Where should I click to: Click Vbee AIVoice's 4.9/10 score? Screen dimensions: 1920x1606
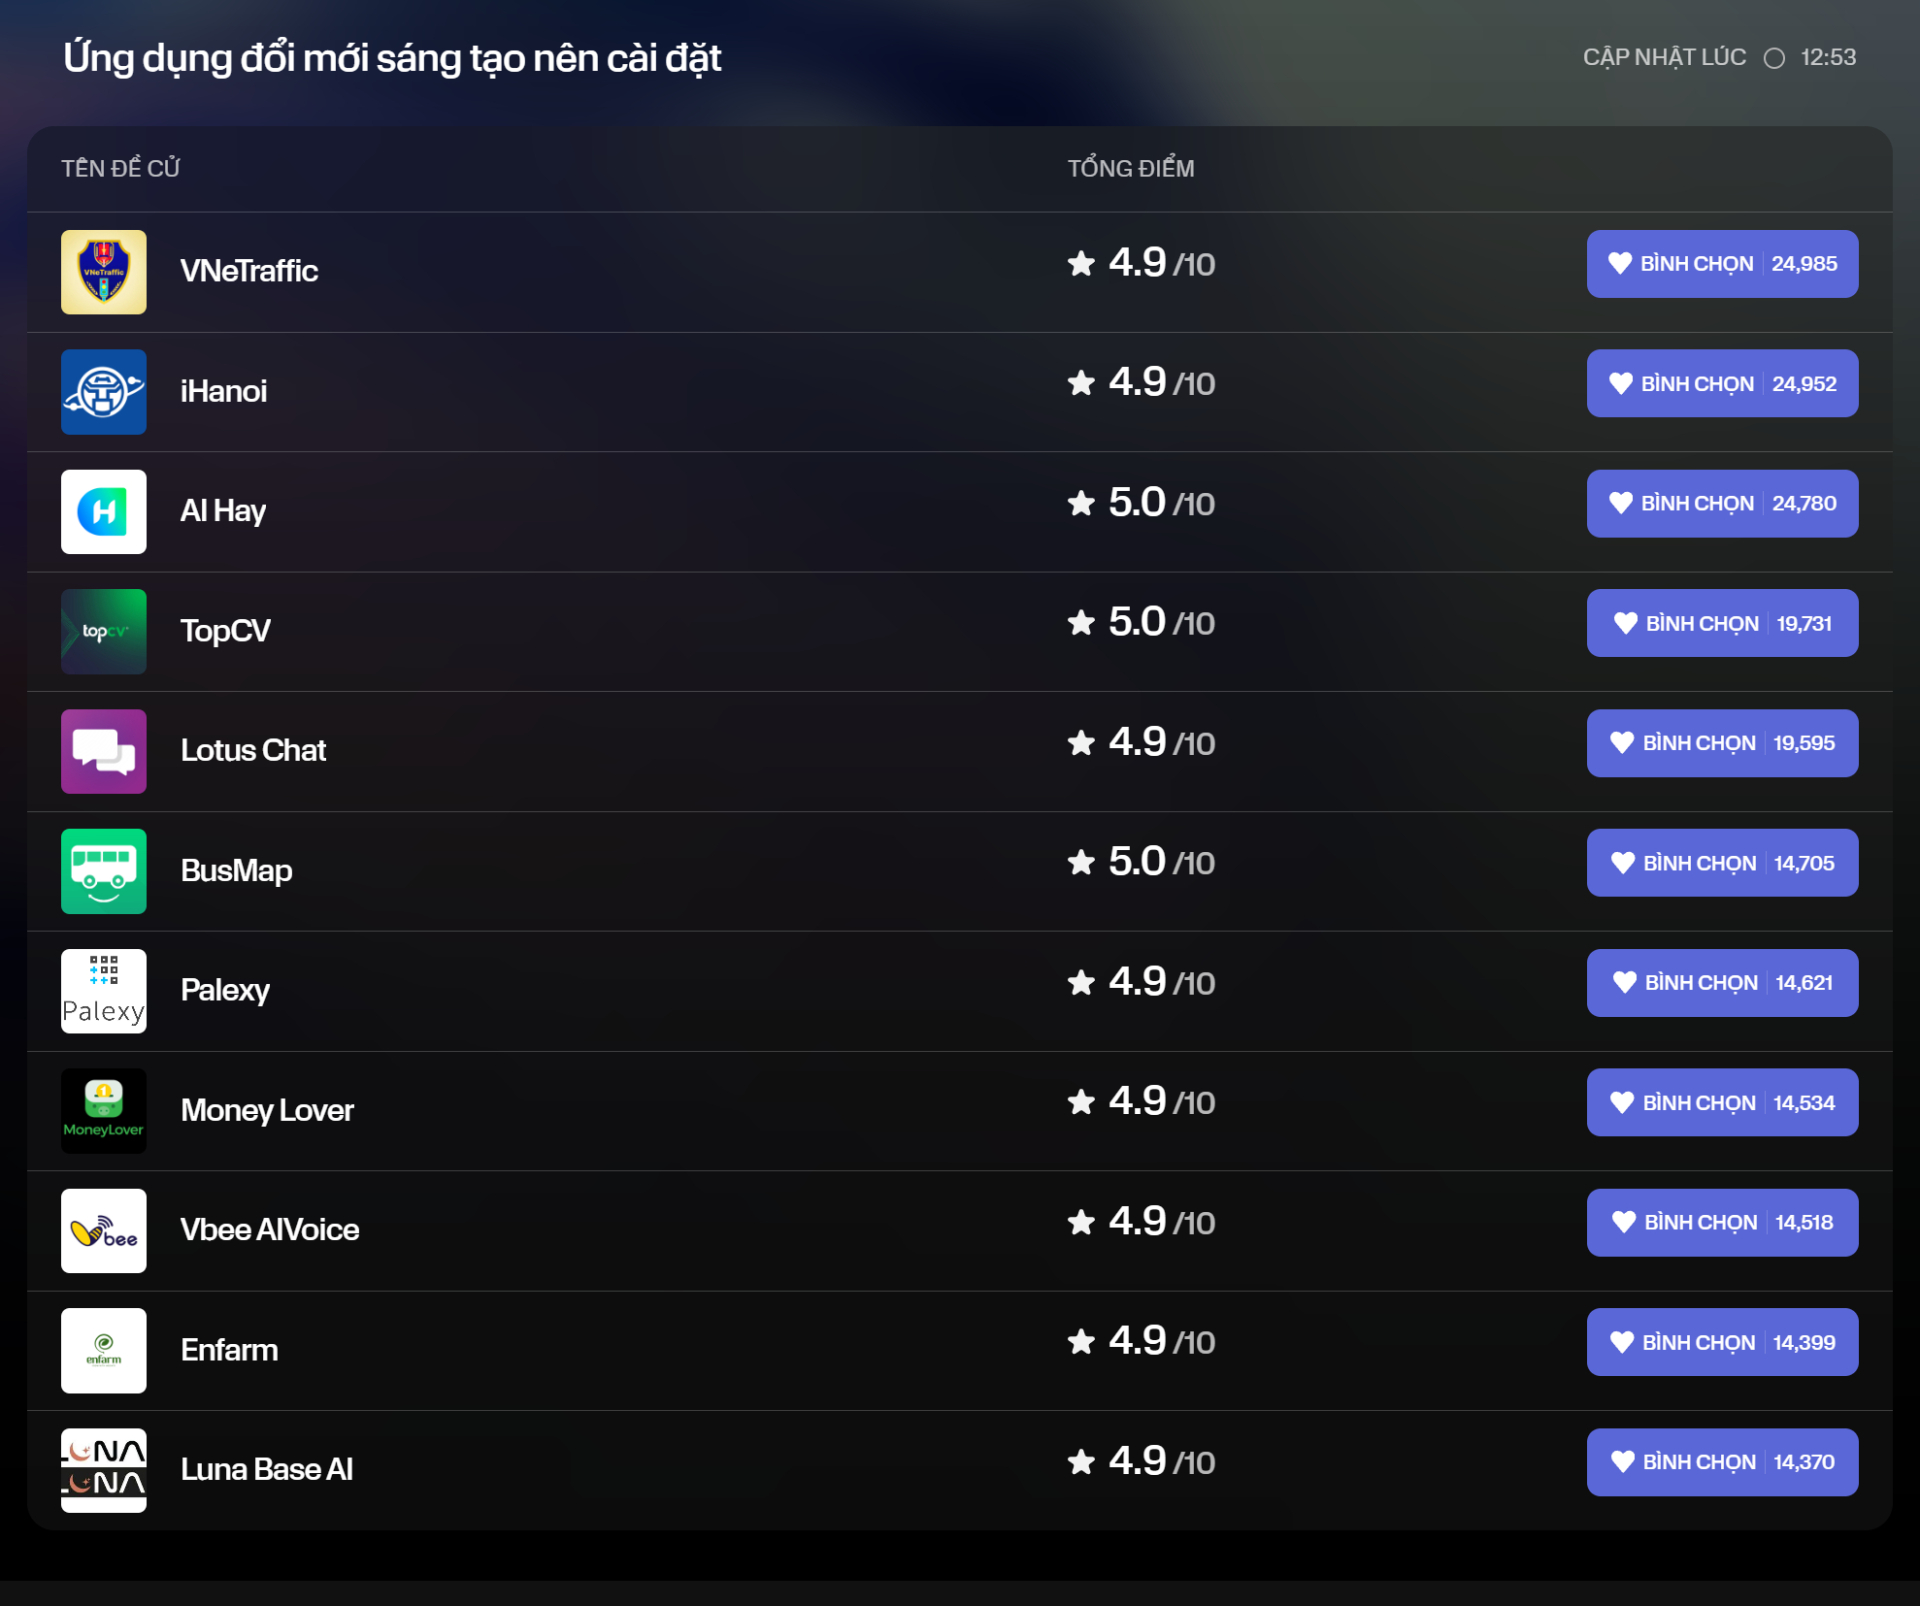coord(1141,1221)
